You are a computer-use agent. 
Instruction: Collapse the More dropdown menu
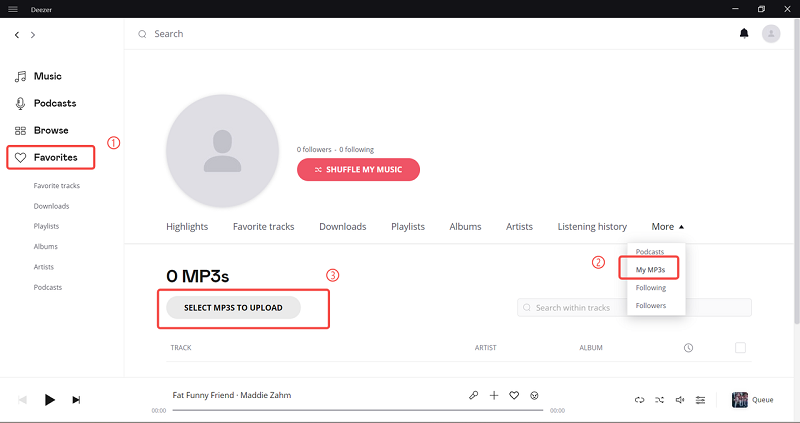click(x=667, y=227)
